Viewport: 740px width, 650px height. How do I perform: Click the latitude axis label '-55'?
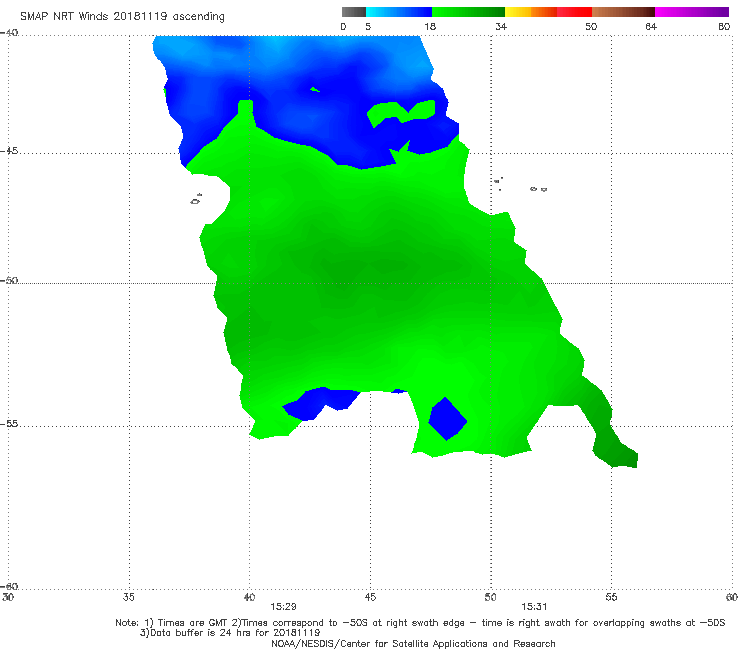(x=9, y=424)
